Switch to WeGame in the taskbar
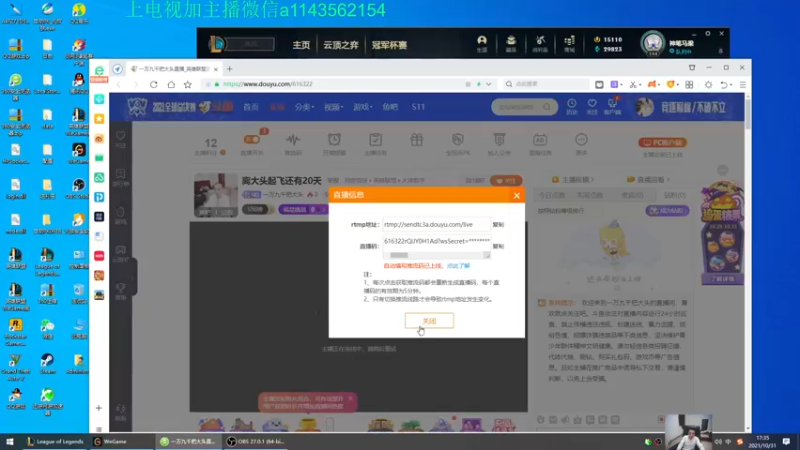This screenshot has height=450, width=800. pos(111,442)
